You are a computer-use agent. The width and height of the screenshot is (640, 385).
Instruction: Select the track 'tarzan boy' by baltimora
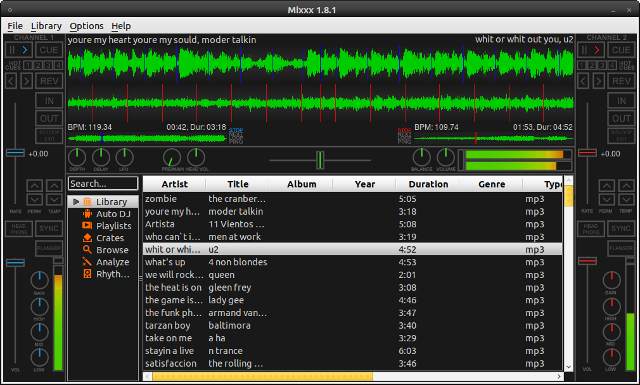[353, 325]
